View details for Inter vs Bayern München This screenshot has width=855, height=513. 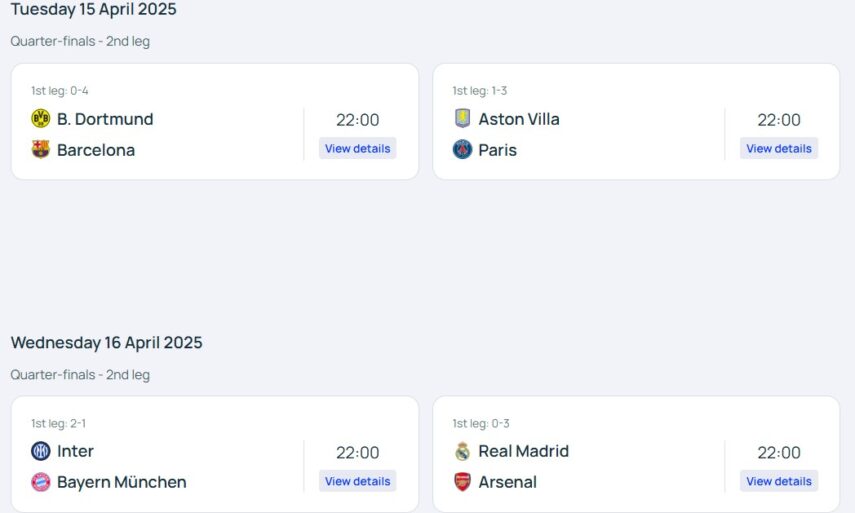pos(358,481)
